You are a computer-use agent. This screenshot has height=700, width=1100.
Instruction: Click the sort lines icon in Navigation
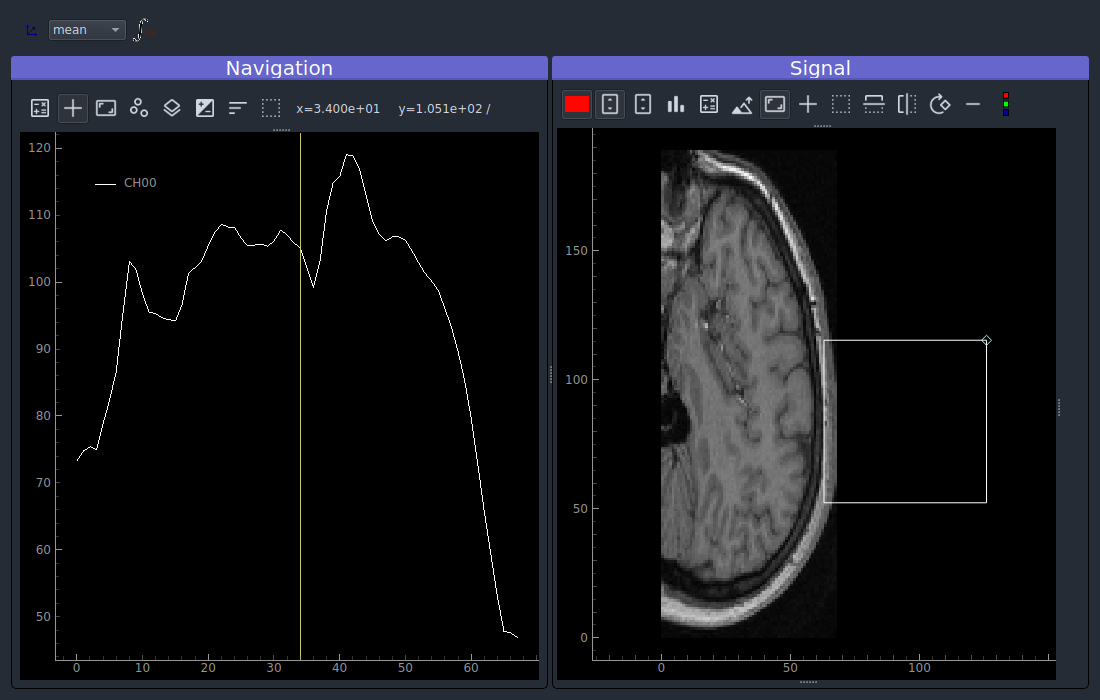coord(238,108)
